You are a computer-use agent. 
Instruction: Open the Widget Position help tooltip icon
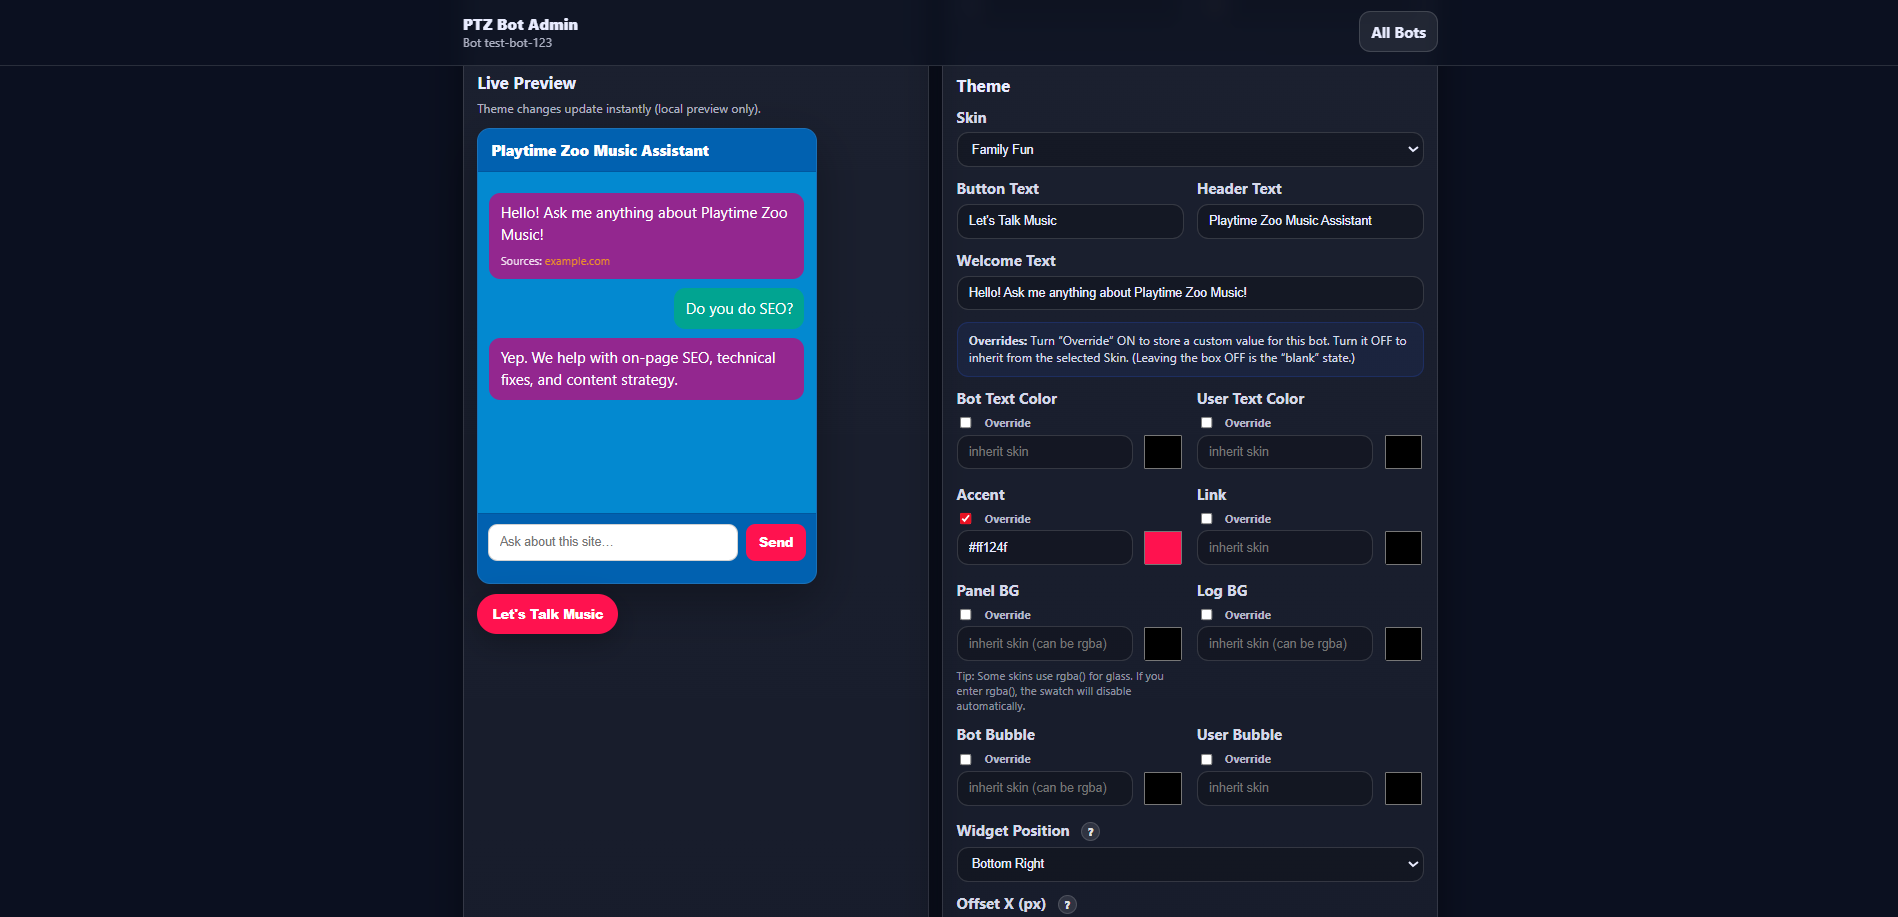click(1090, 831)
